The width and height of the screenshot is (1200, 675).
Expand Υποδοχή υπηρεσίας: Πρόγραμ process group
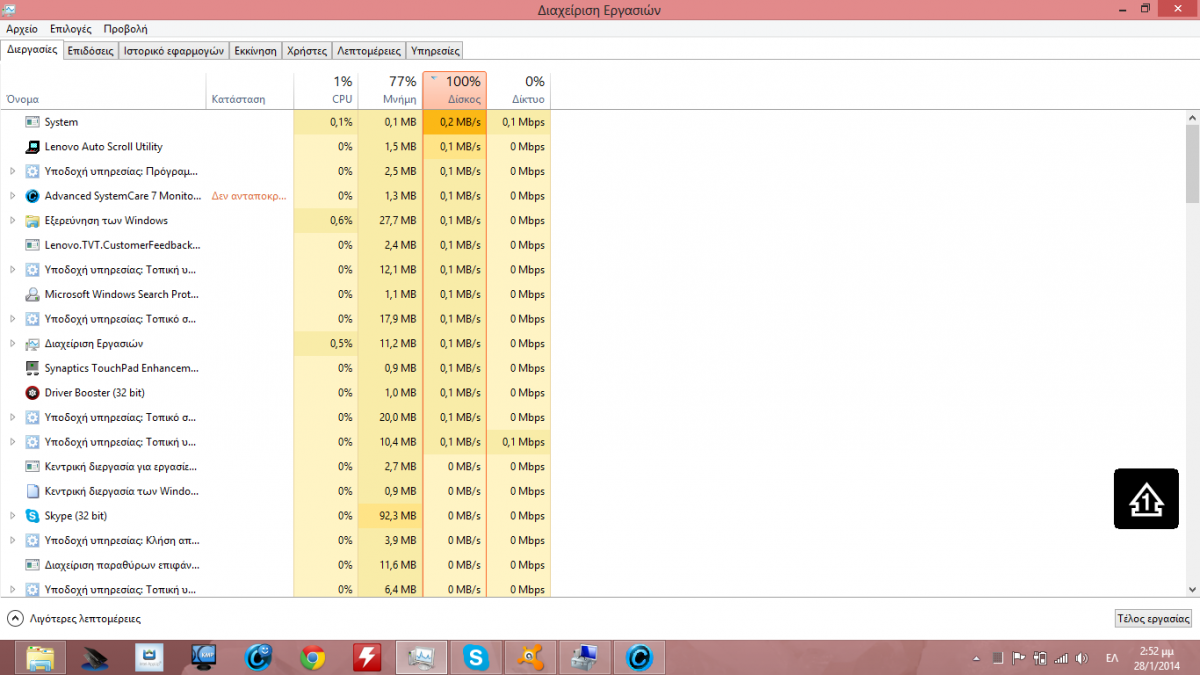click(12, 171)
